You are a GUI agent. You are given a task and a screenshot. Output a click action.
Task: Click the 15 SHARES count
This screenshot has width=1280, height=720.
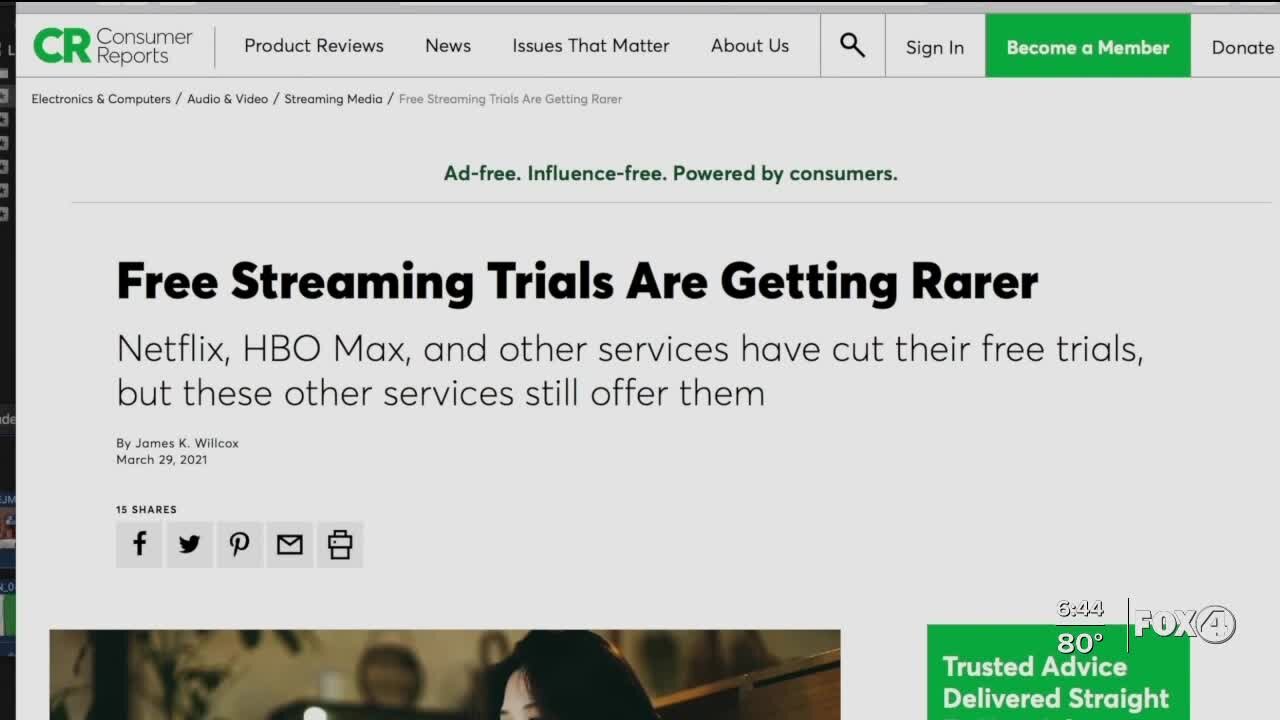146,509
